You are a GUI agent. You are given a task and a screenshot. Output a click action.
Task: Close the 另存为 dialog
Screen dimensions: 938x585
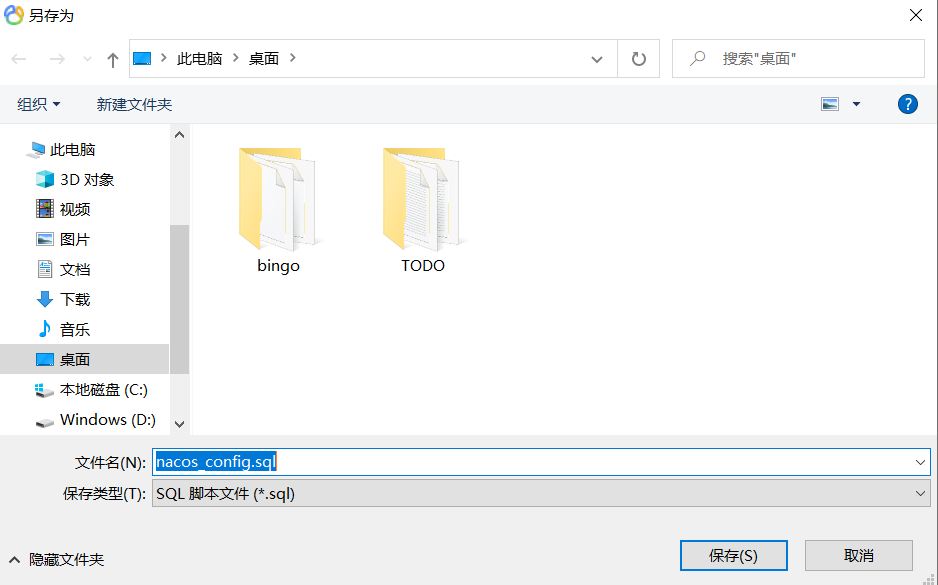916,15
